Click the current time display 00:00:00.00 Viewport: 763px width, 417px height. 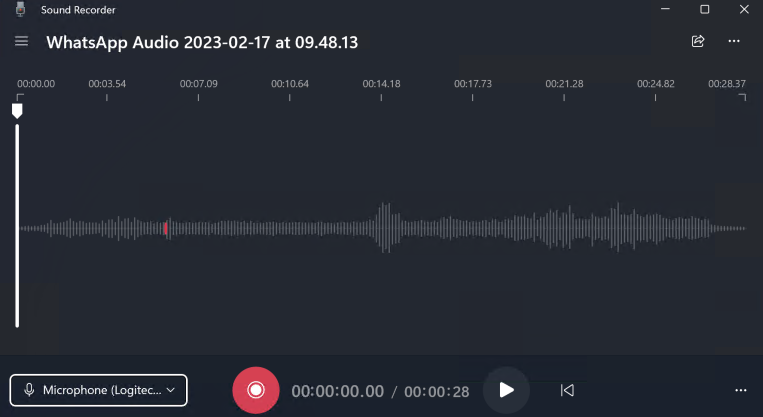point(337,391)
